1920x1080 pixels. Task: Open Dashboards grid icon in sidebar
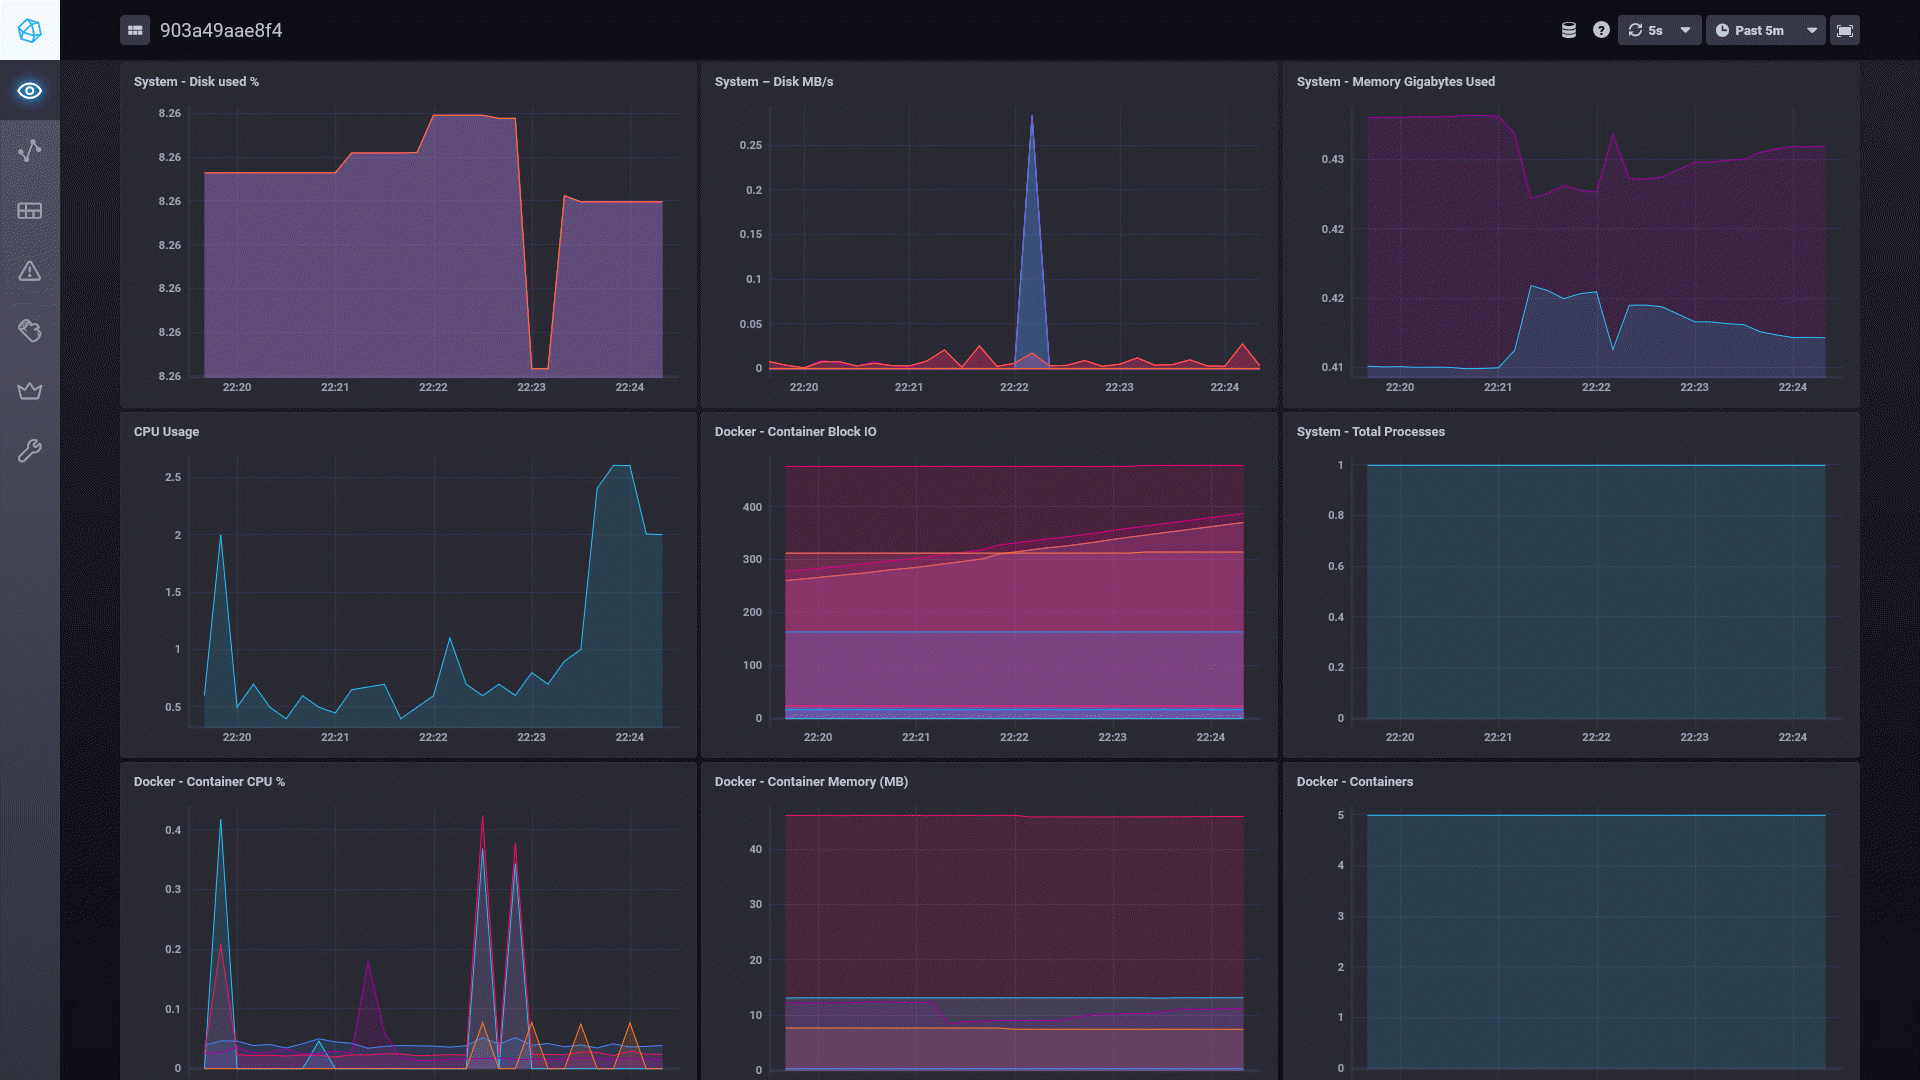tap(30, 211)
